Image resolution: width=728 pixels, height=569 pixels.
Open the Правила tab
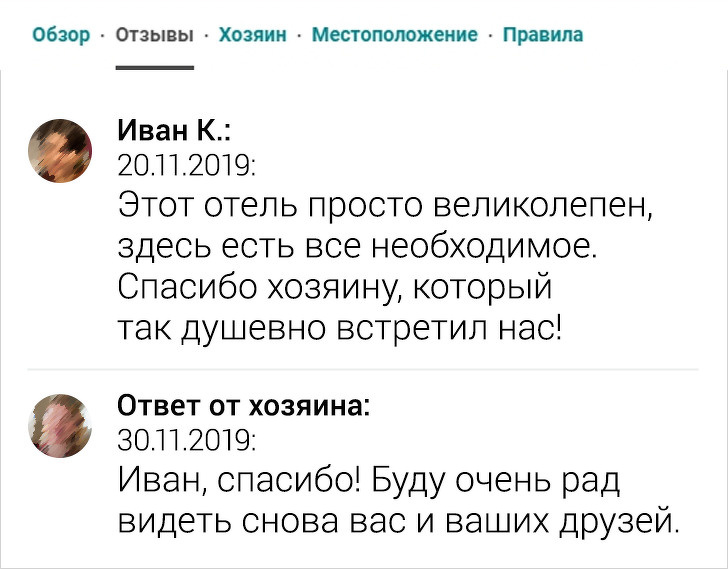coord(542,36)
